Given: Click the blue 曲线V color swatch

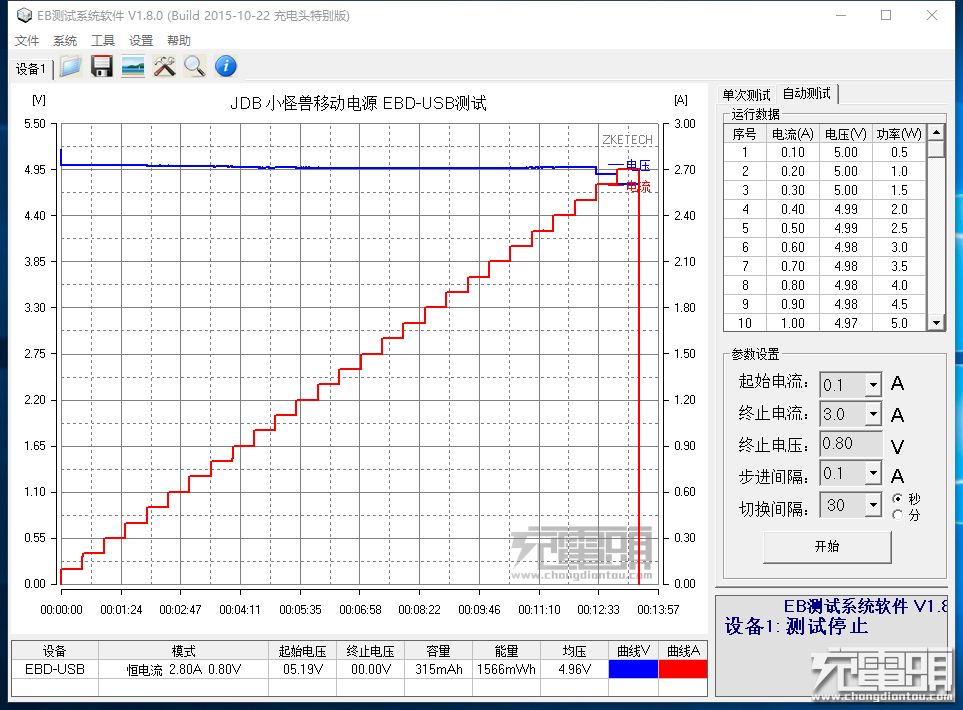Looking at the screenshot, I should coord(633,669).
